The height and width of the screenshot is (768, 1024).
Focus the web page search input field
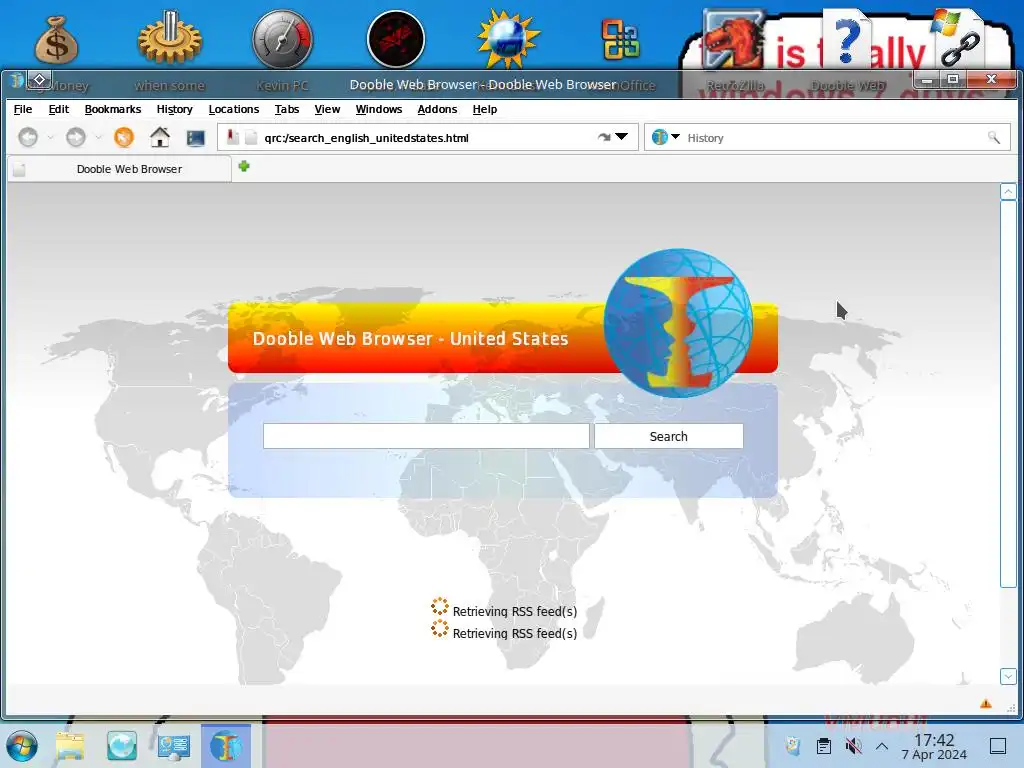pyautogui.click(x=426, y=436)
